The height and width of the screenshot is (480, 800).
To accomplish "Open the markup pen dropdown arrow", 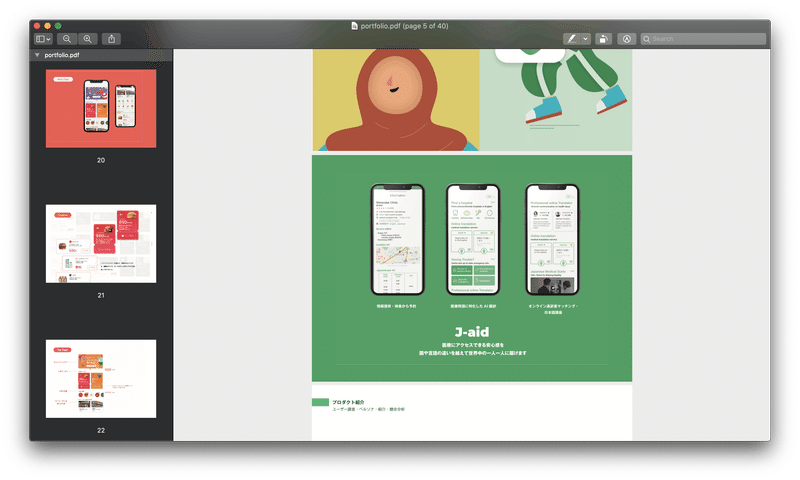I will 586,39.
